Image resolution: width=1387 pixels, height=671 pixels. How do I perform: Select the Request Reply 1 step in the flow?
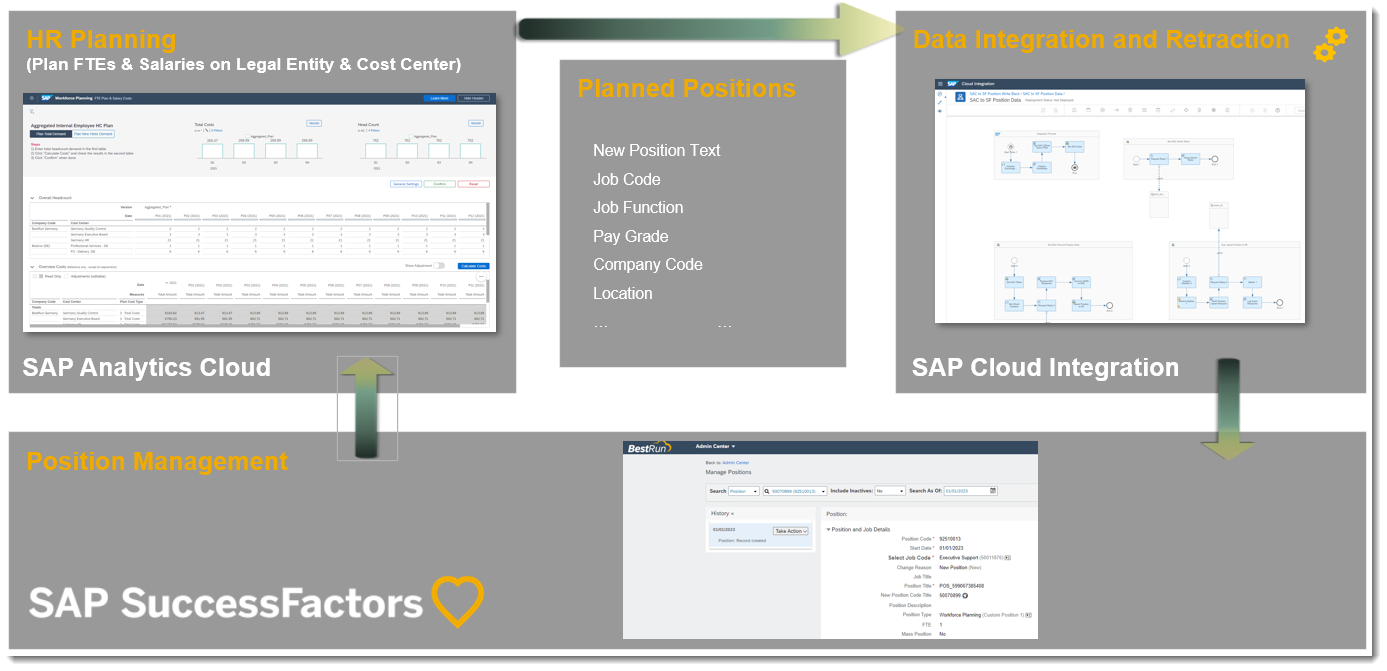point(1159,159)
